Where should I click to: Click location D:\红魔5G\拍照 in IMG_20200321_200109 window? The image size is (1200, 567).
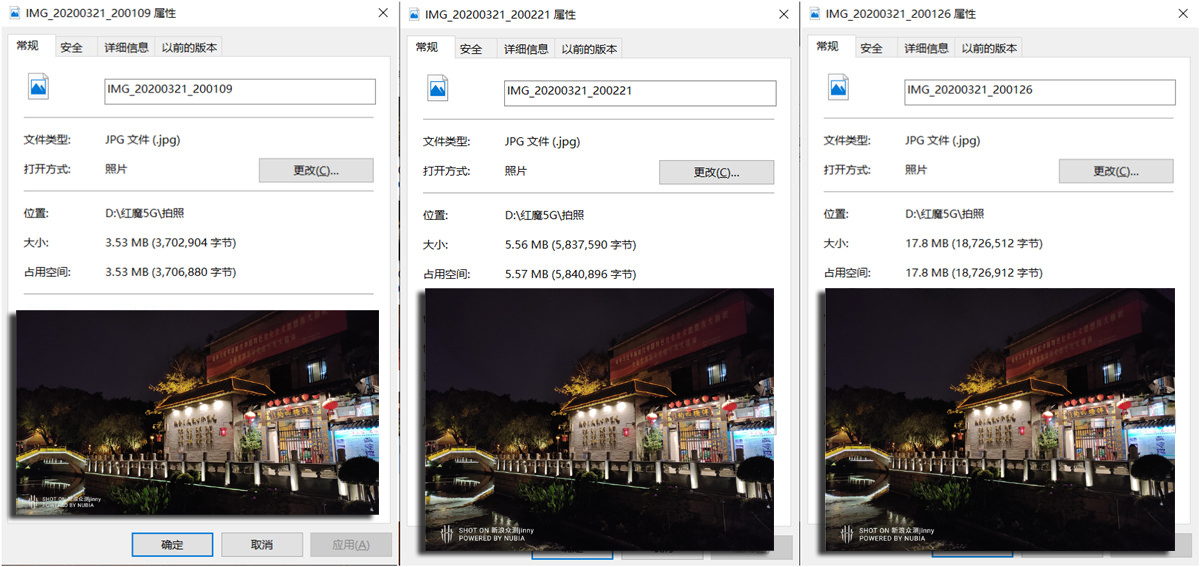[x=145, y=213]
